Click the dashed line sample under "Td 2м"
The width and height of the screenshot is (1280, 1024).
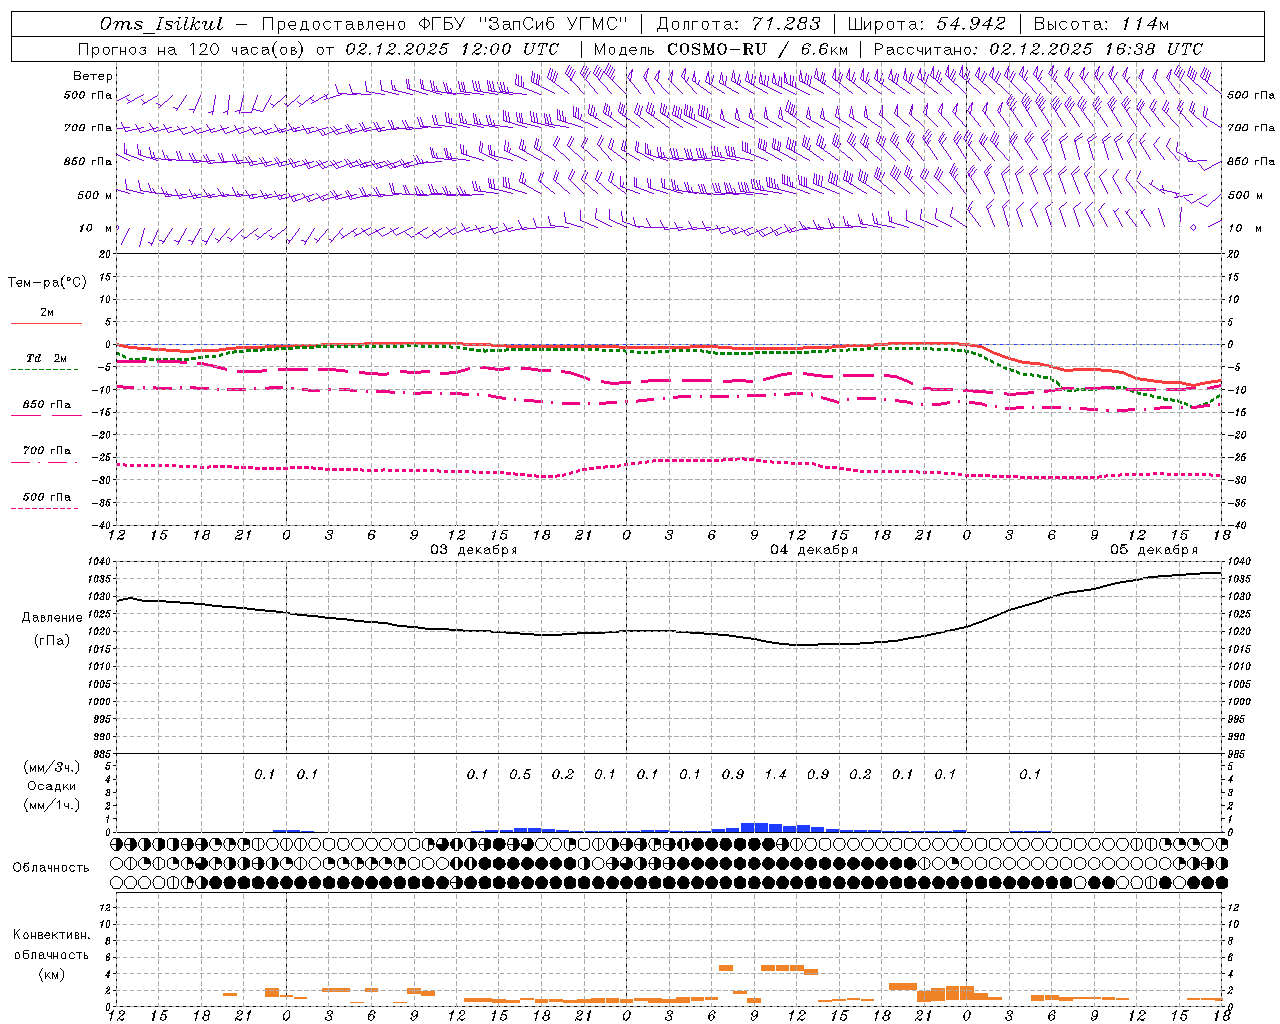pos(45,369)
